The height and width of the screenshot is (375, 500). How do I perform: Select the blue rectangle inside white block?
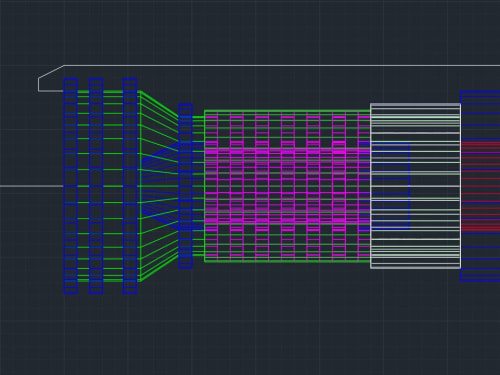390,186
